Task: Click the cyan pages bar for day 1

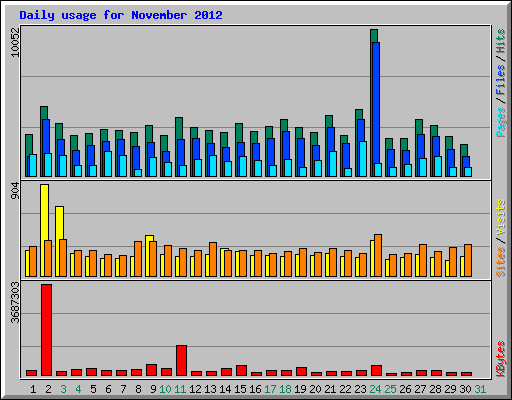Action: pyautogui.click(x=33, y=165)
